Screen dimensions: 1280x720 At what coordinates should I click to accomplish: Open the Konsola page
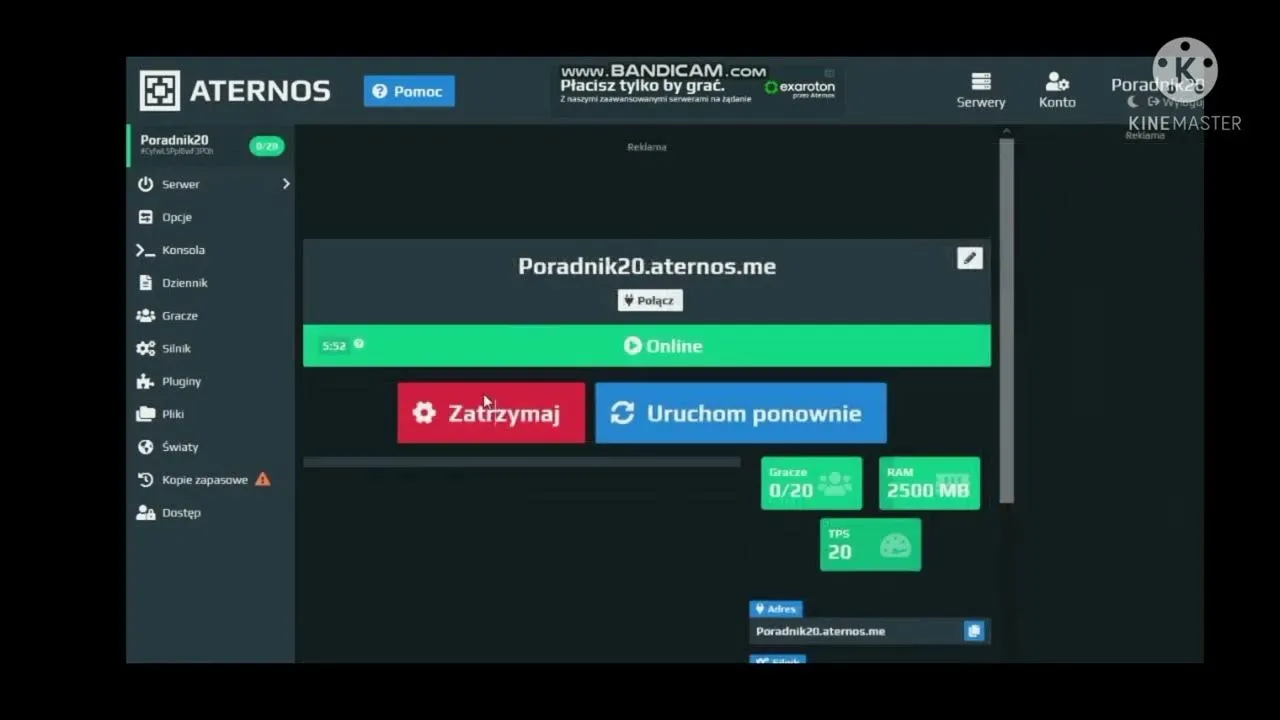(x=211, y=250)
